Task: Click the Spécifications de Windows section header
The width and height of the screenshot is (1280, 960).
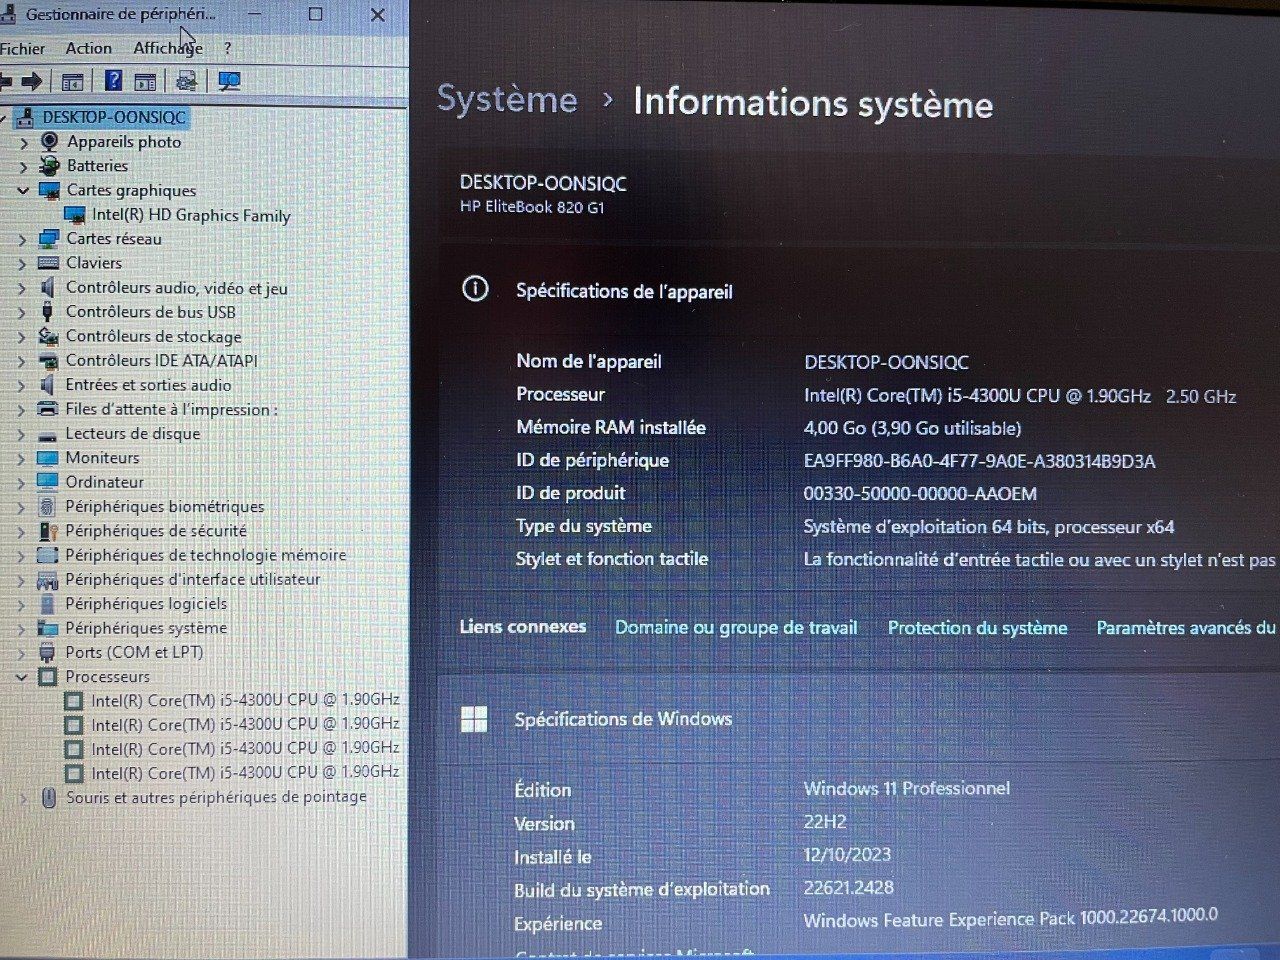Action: point(623,719)
